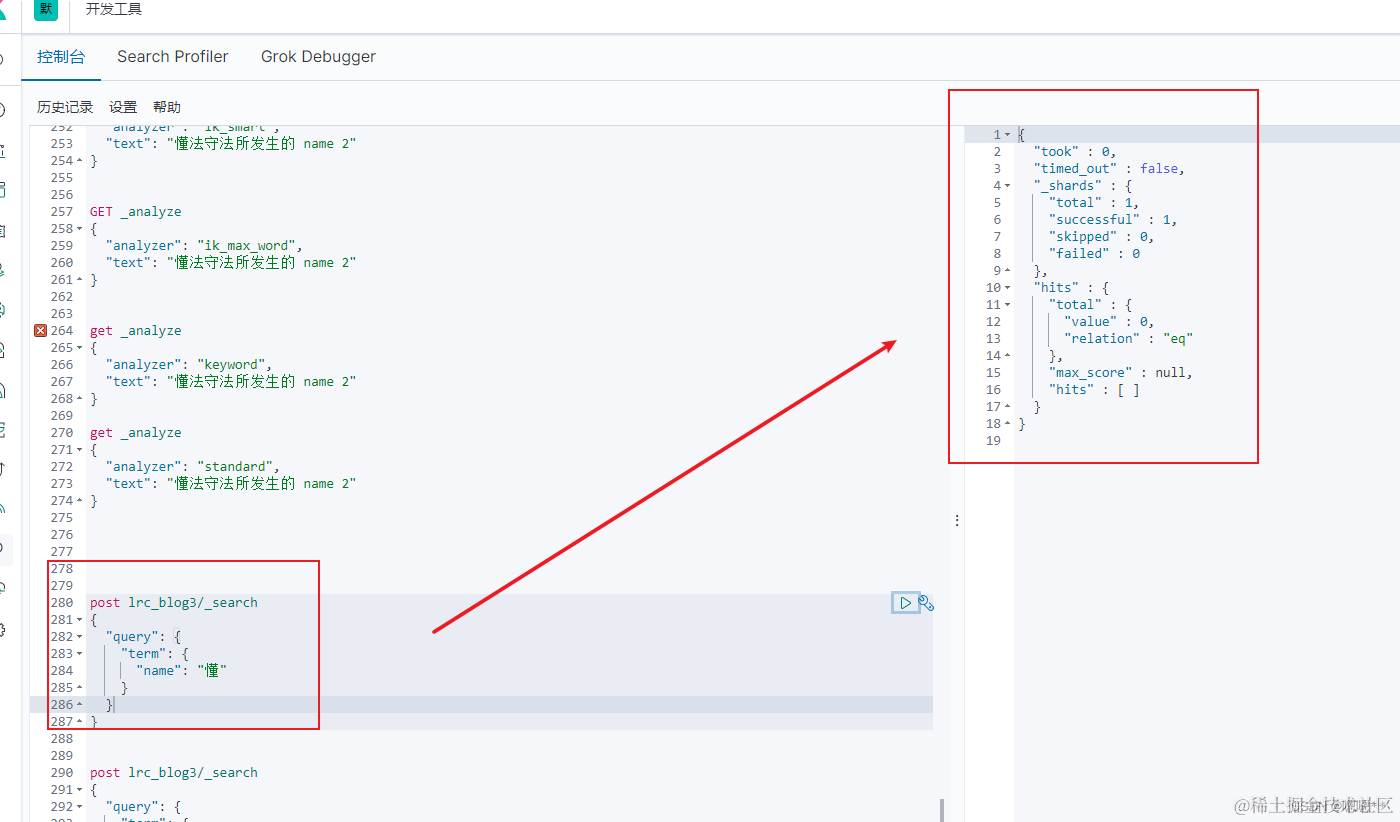
Task: Open the Grok Debugger tab
Action: pos(318,57)
